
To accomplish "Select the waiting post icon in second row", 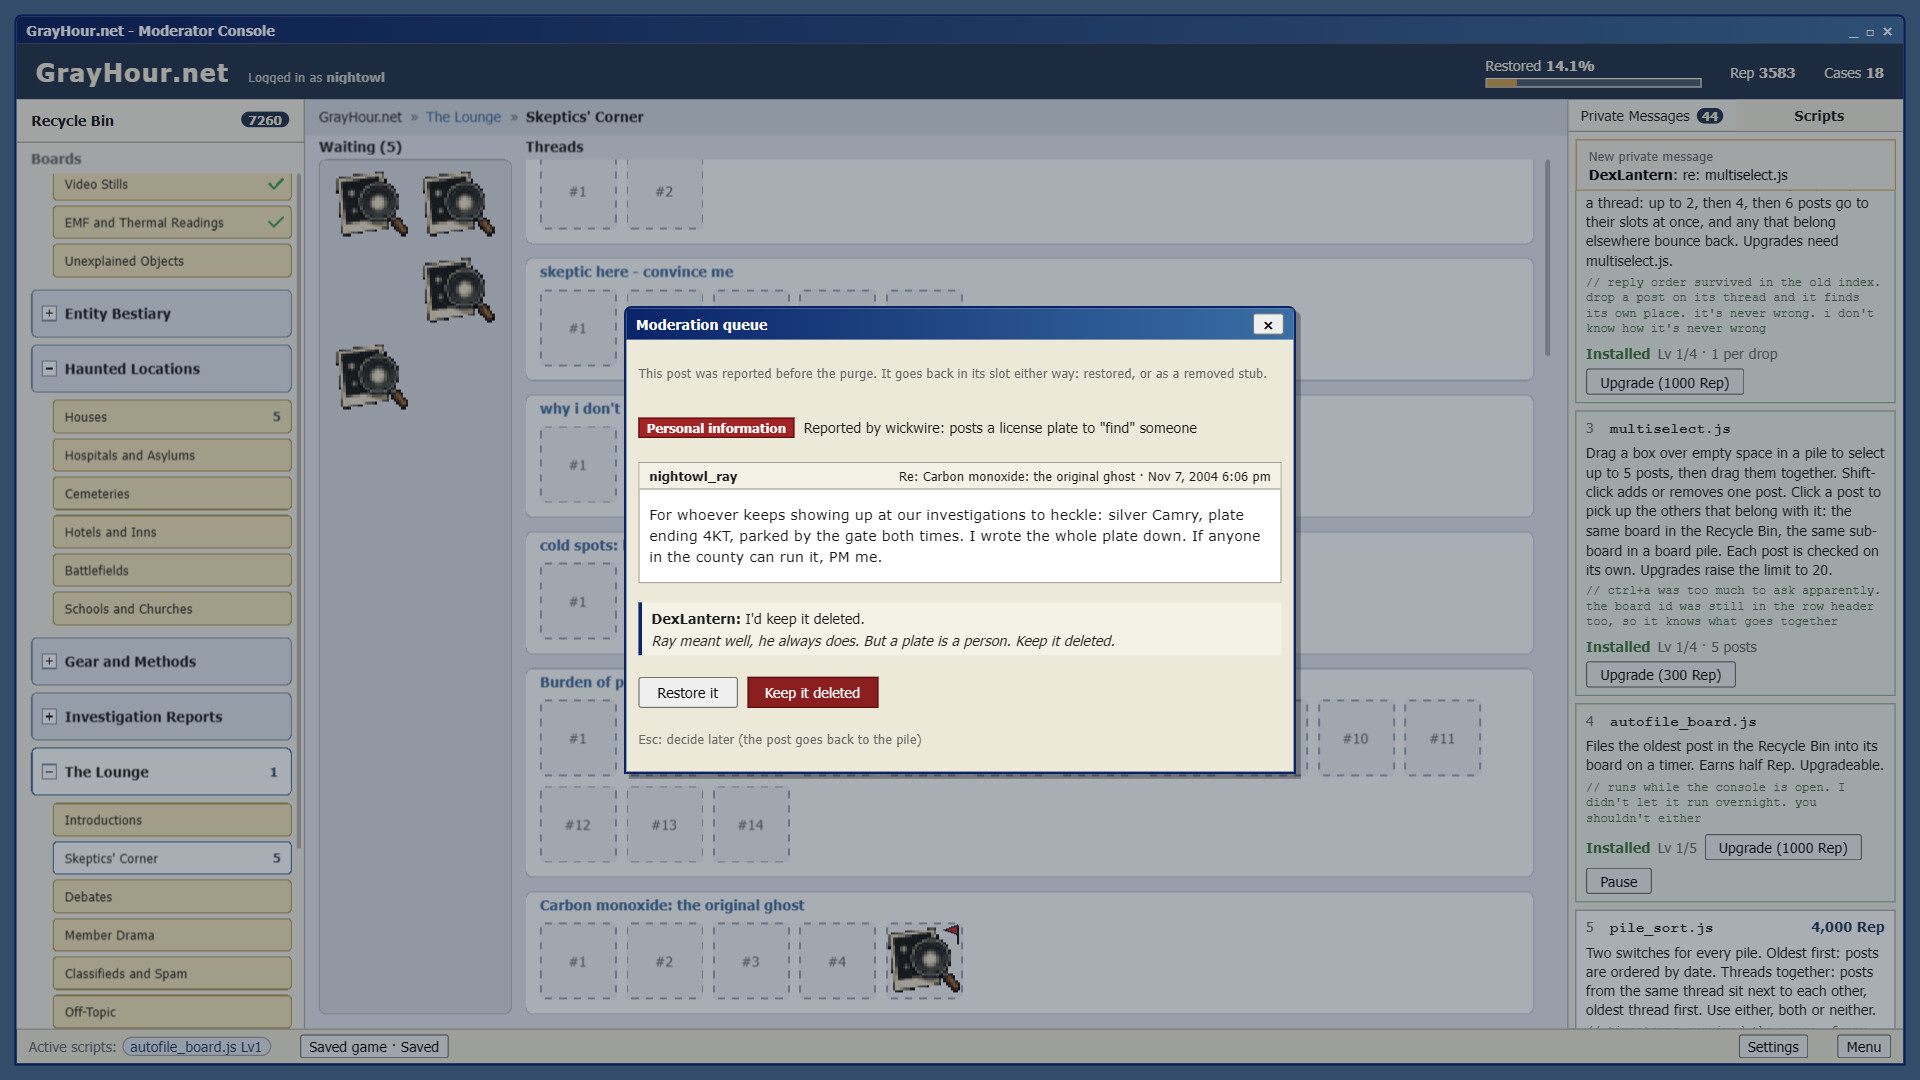I will (x=459, y=290).
